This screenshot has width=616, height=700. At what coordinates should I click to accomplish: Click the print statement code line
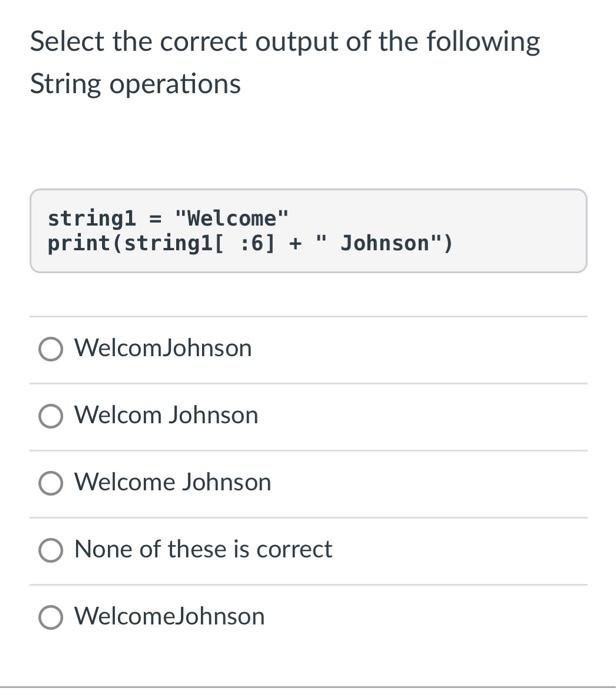[250, 244]
